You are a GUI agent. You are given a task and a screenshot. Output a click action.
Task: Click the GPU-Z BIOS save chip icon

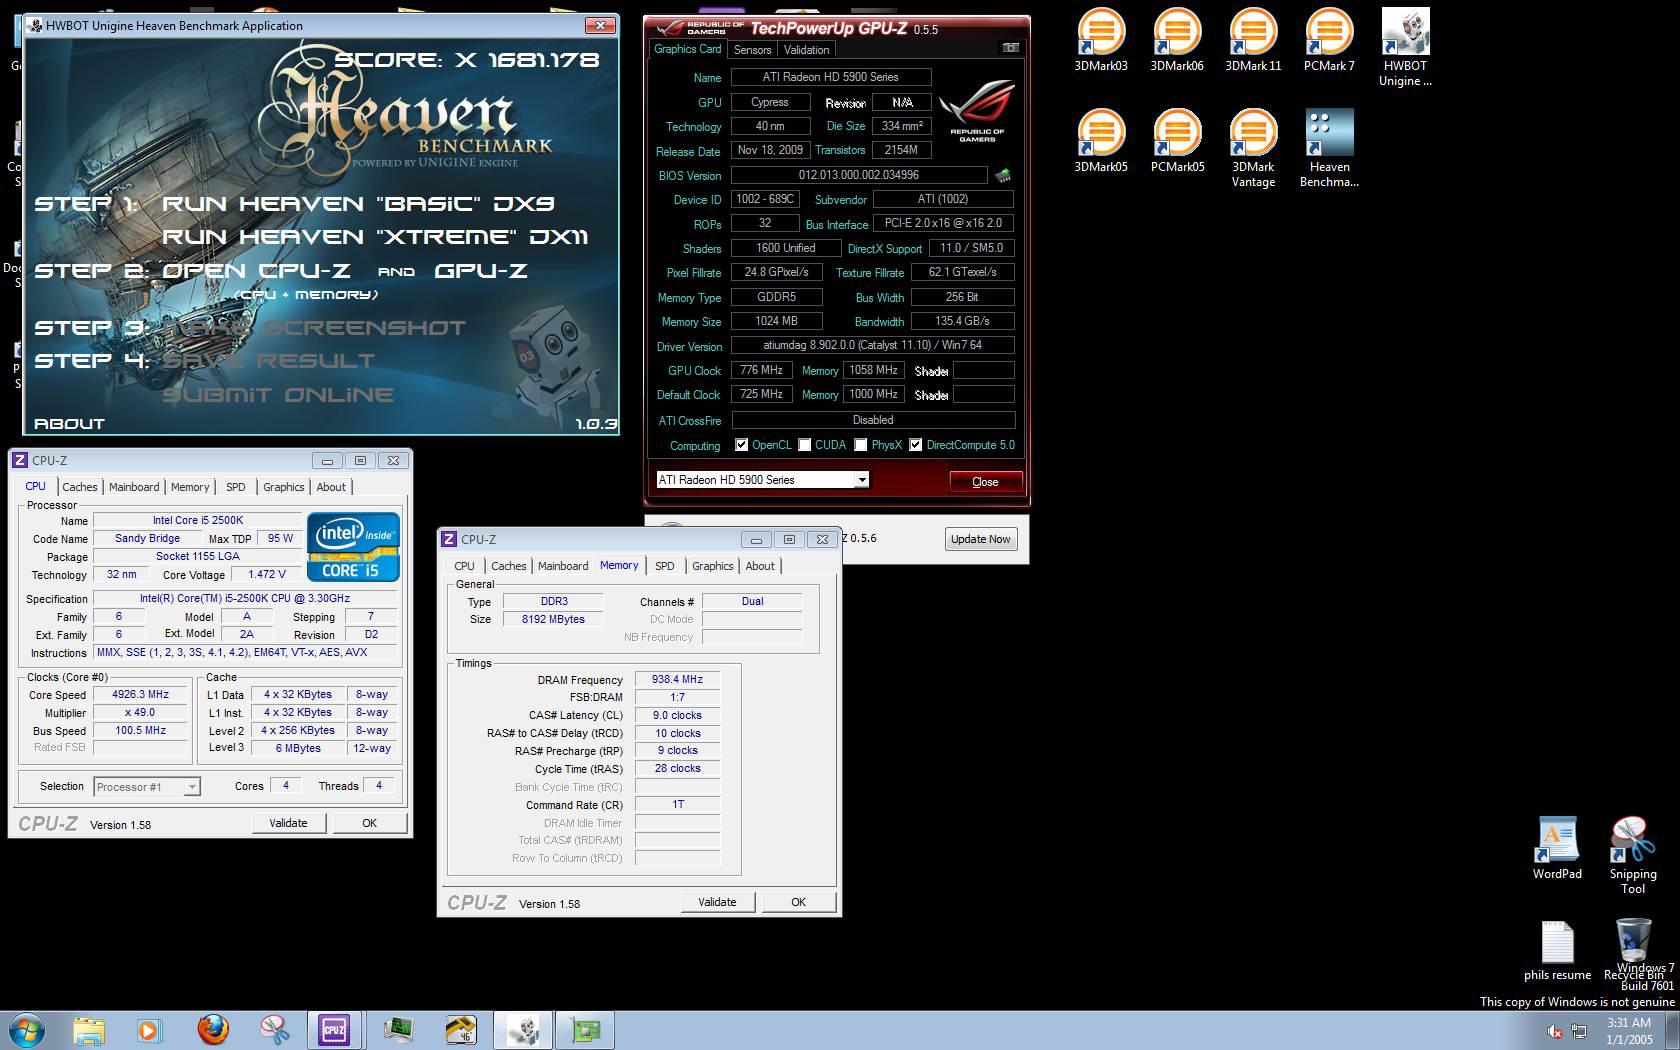click(1002, 175)
